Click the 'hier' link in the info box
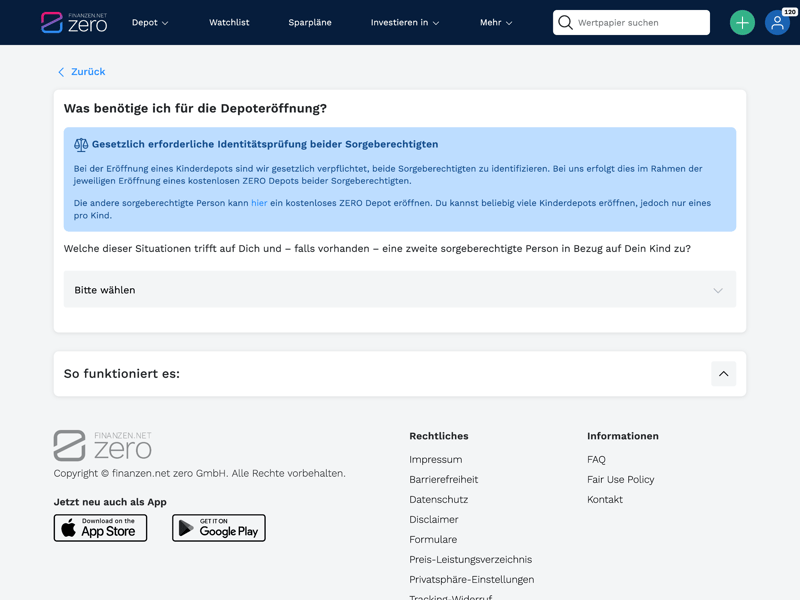 point(259,203)
